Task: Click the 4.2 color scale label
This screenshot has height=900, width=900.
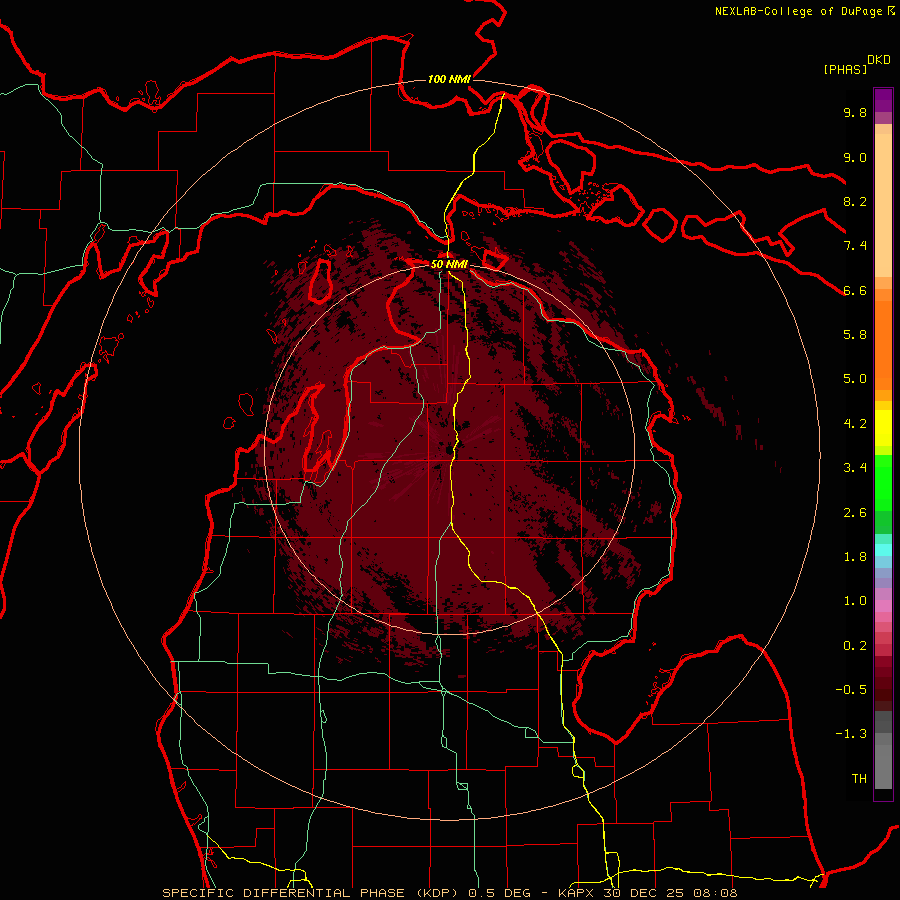Action: (x=855, y=424)
